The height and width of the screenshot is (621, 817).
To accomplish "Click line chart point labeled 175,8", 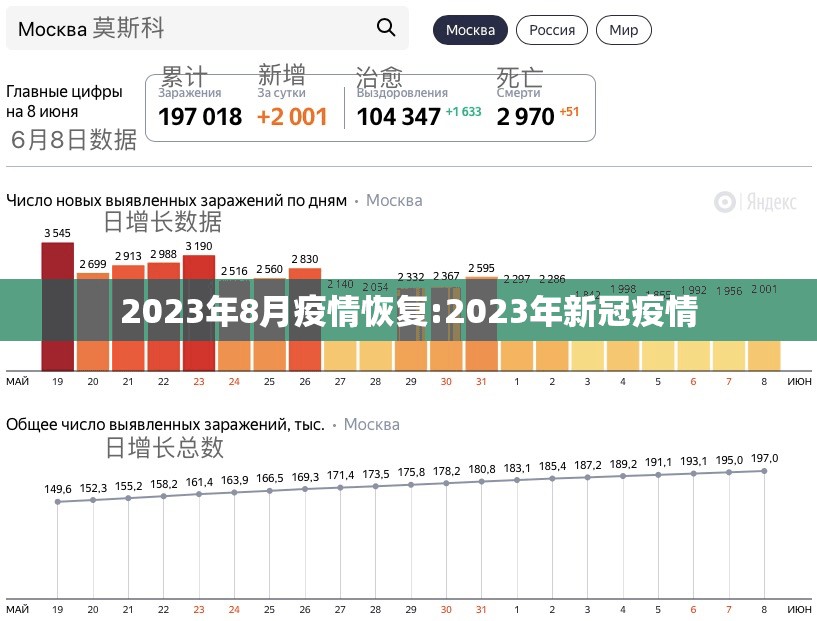I will tap(411, 485).
